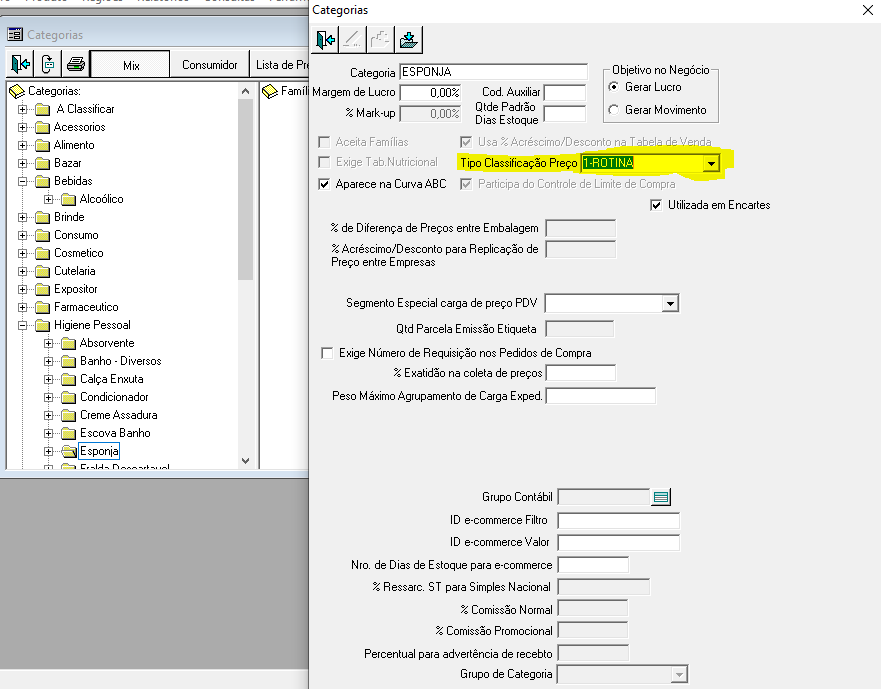The width and height of the screenshot is (881, 689).
Task: Select Gerar Lucro radio button
Action: pos(614,87)
